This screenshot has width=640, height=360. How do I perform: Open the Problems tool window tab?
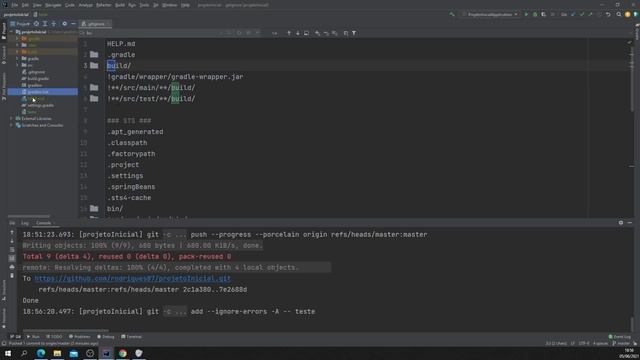[80, 337]
